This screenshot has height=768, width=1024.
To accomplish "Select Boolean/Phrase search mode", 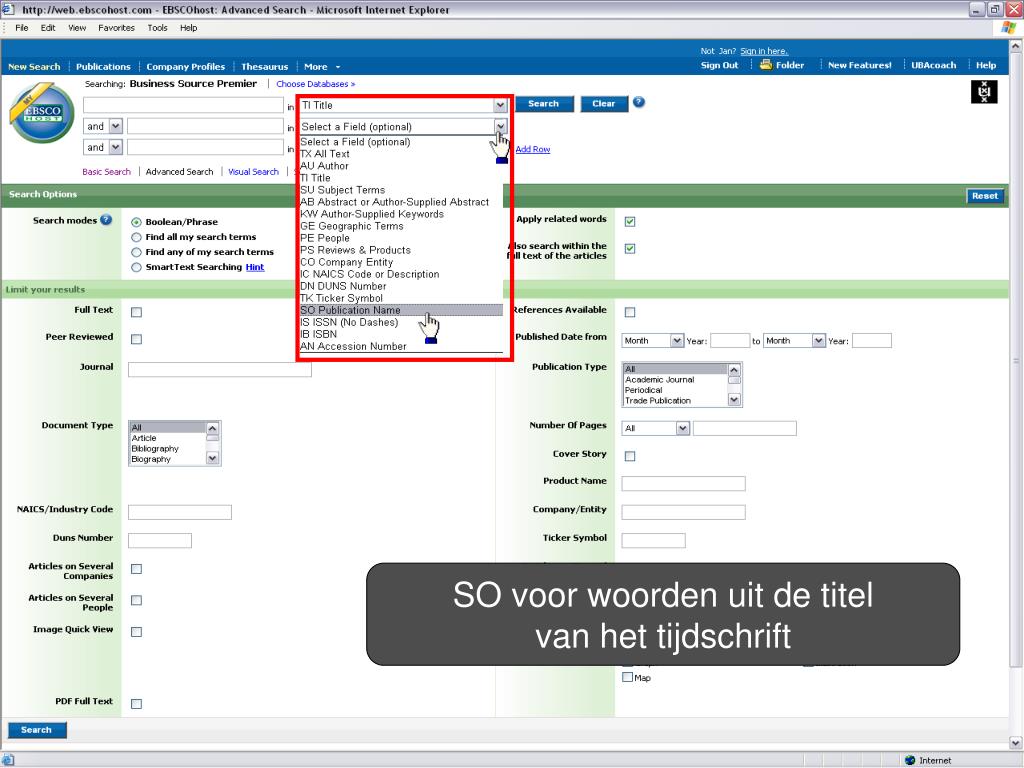I will click(x=136, y=222).
